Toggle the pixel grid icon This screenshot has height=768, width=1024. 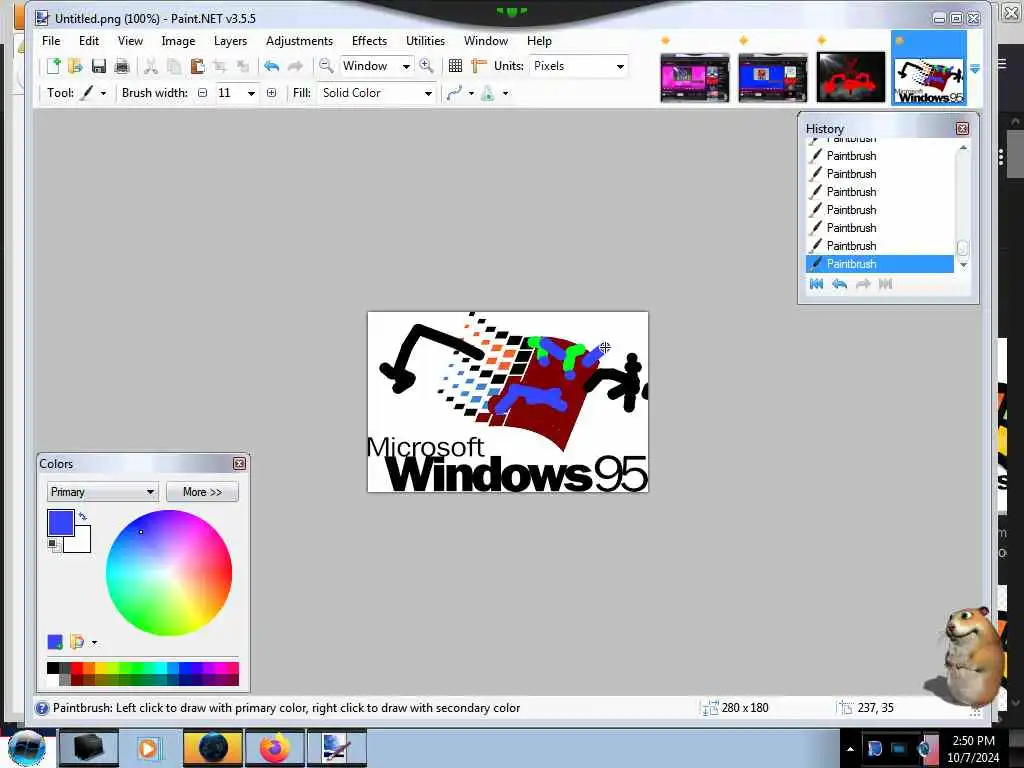coord(455,66)
